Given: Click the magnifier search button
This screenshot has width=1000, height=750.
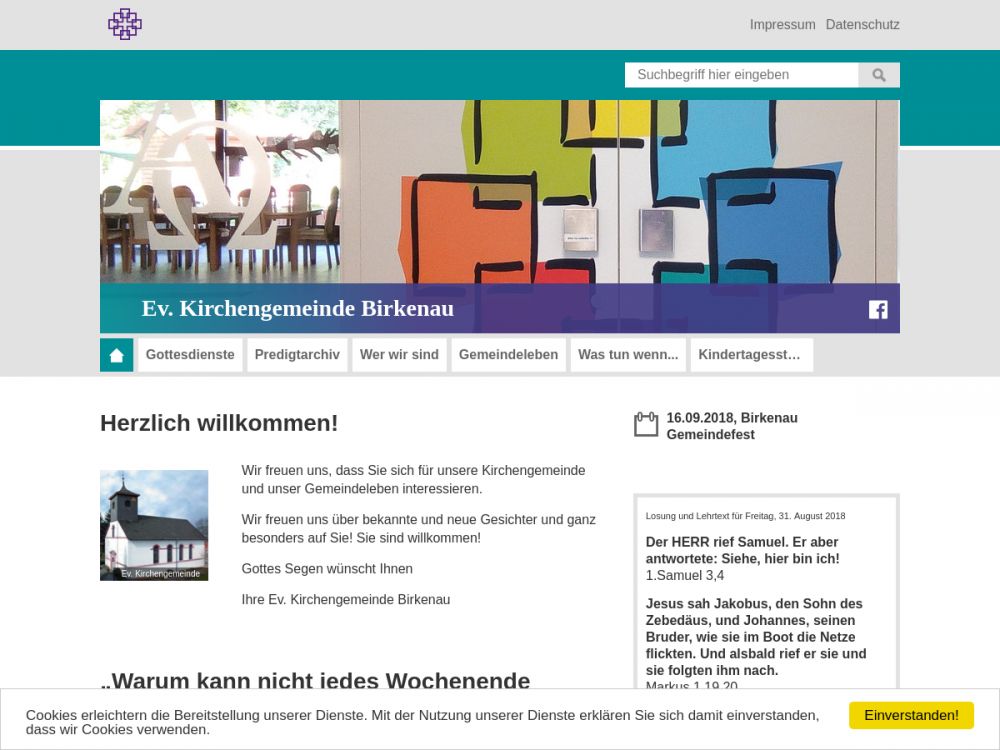Looking at the screenshot, I should [879, 75].
